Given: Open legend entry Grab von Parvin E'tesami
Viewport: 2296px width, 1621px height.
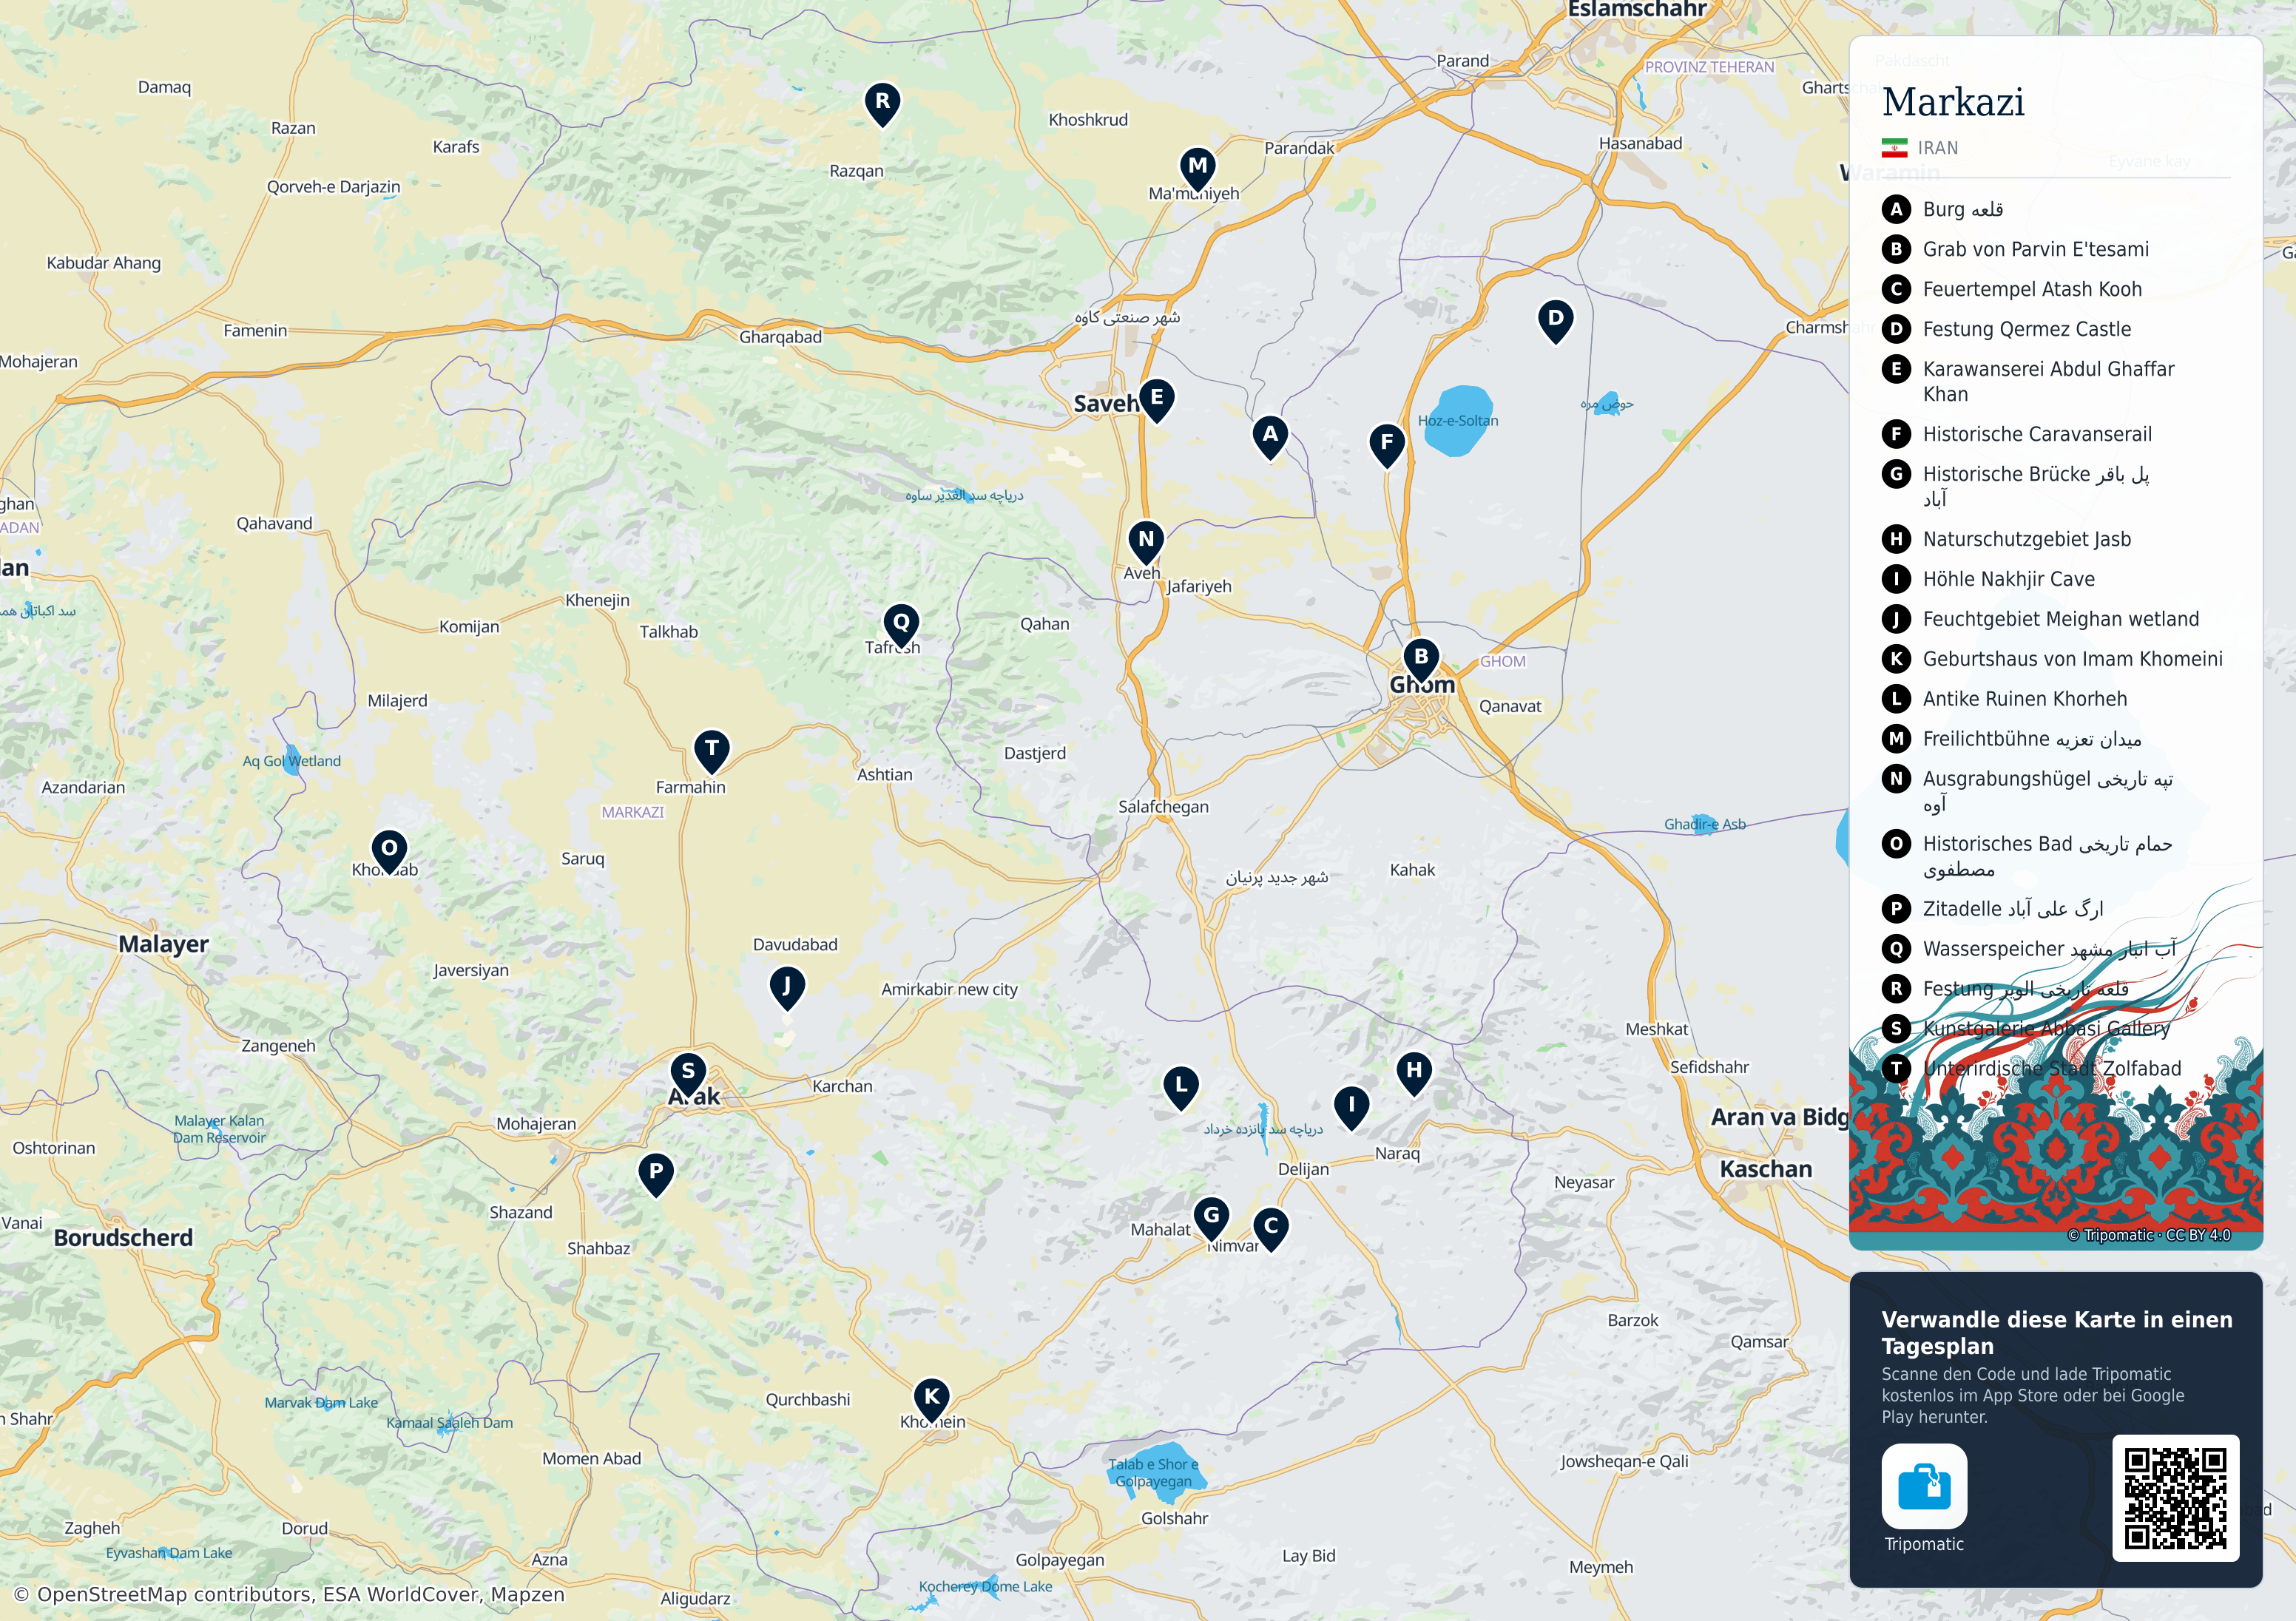Looking at the screenshot, I should coord(2015,249).
